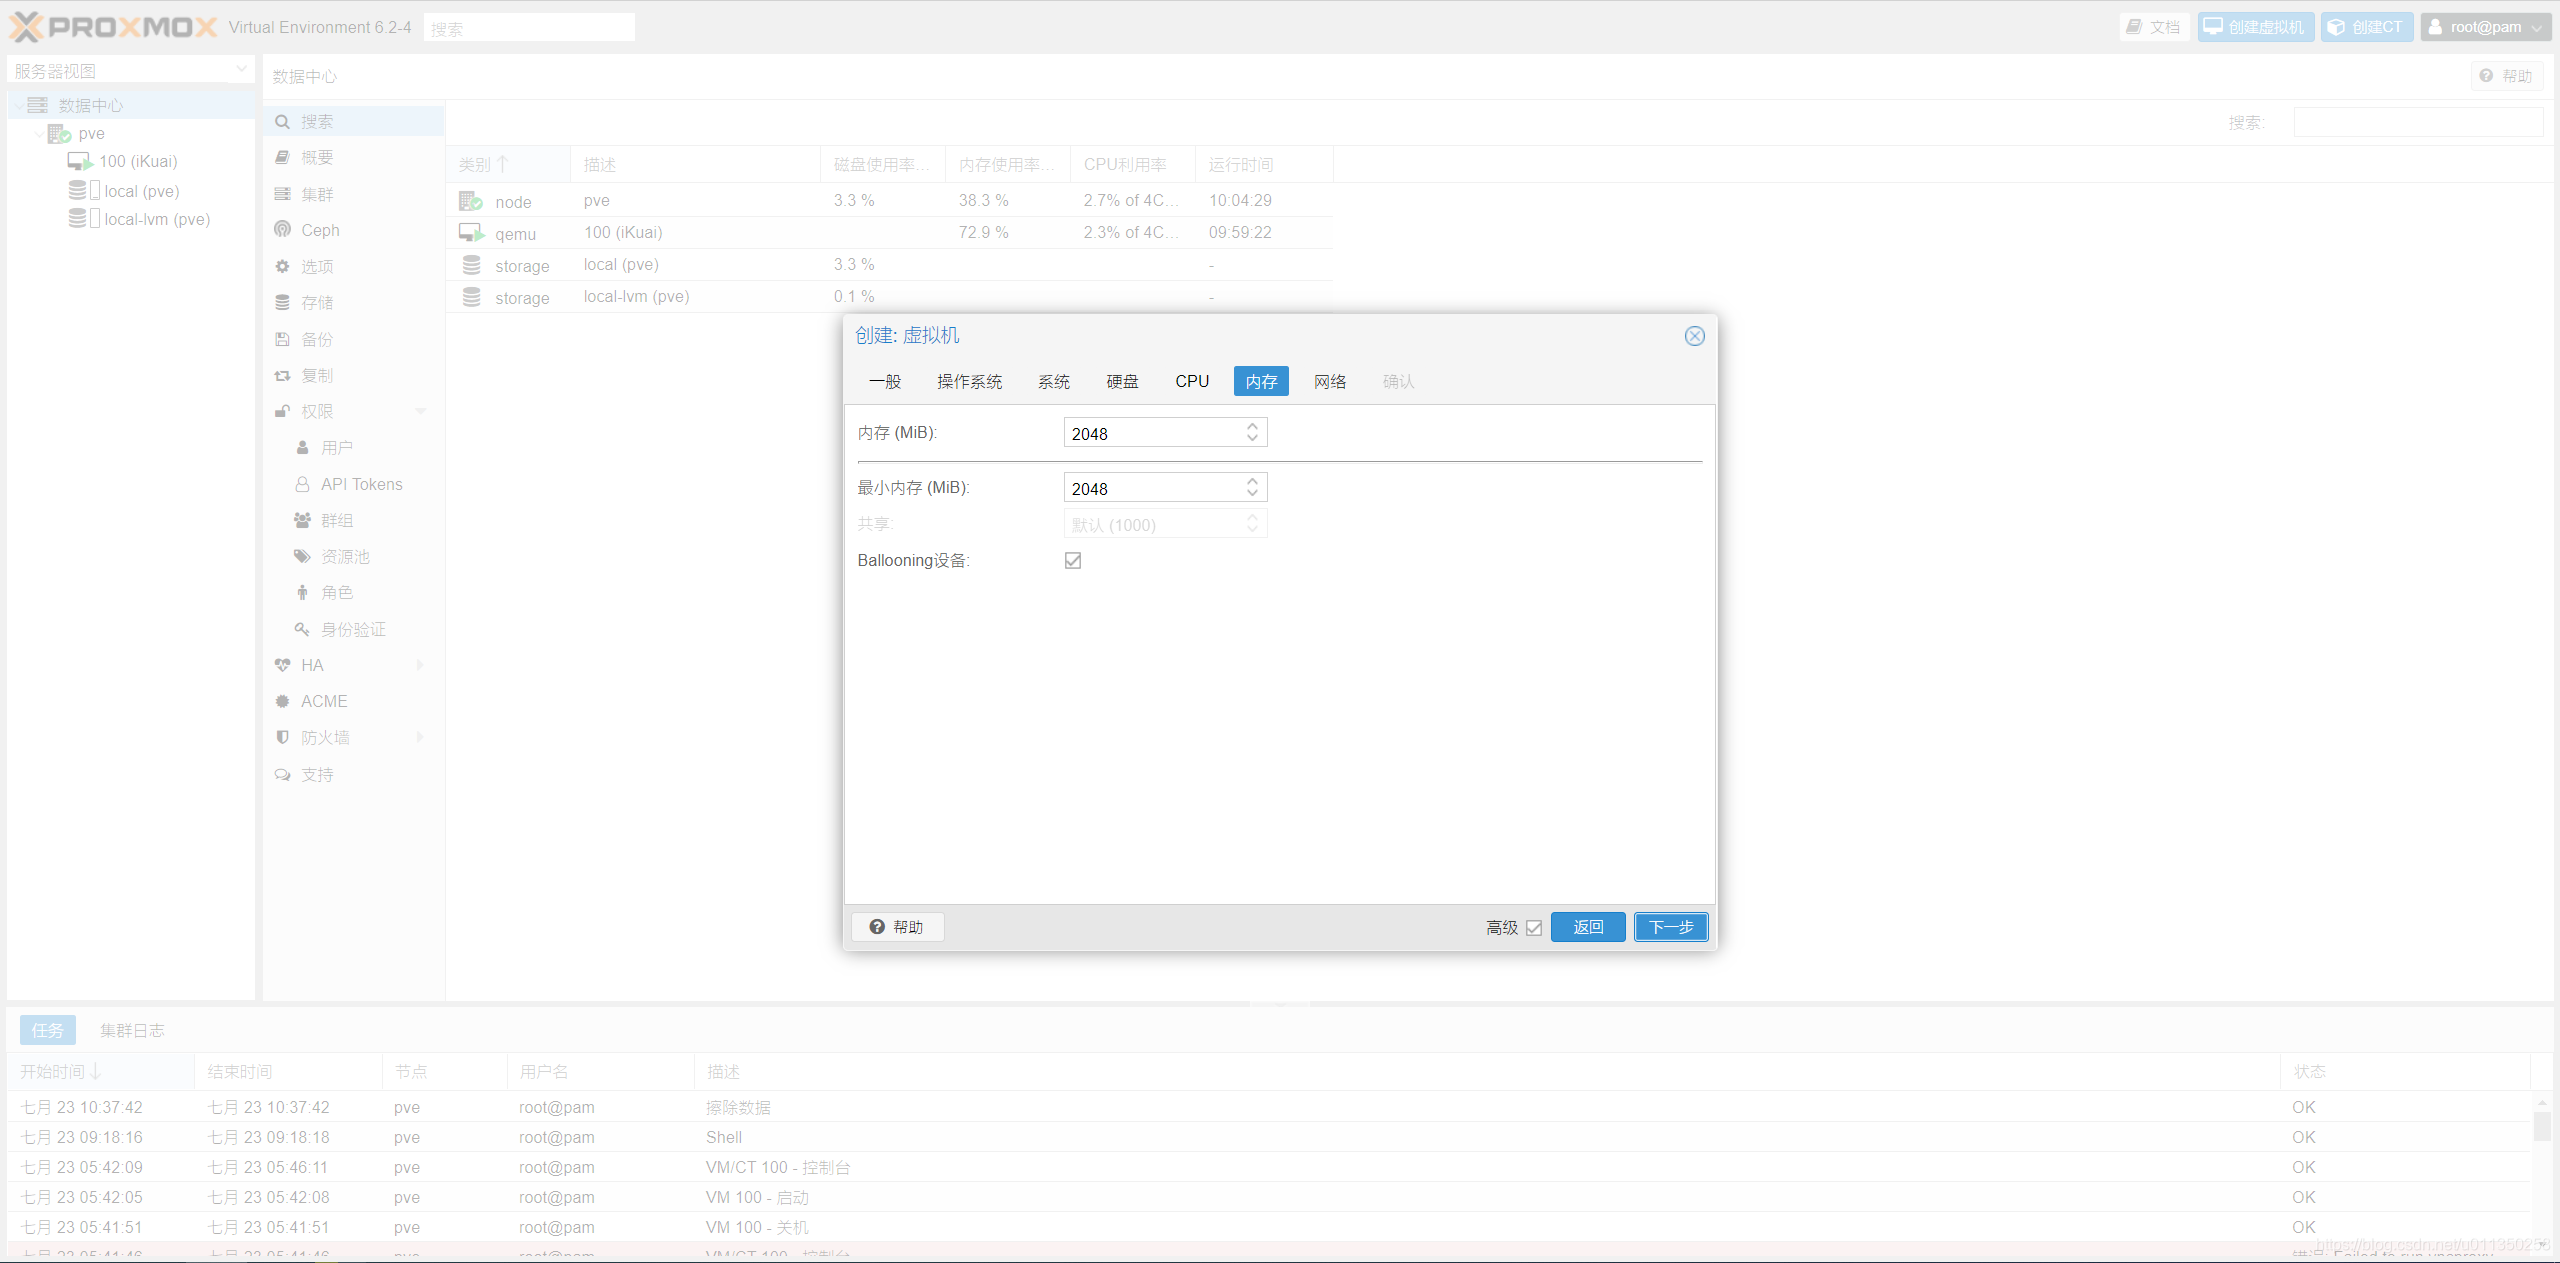Click the Ceph icon in sidebar

point(283,230)
